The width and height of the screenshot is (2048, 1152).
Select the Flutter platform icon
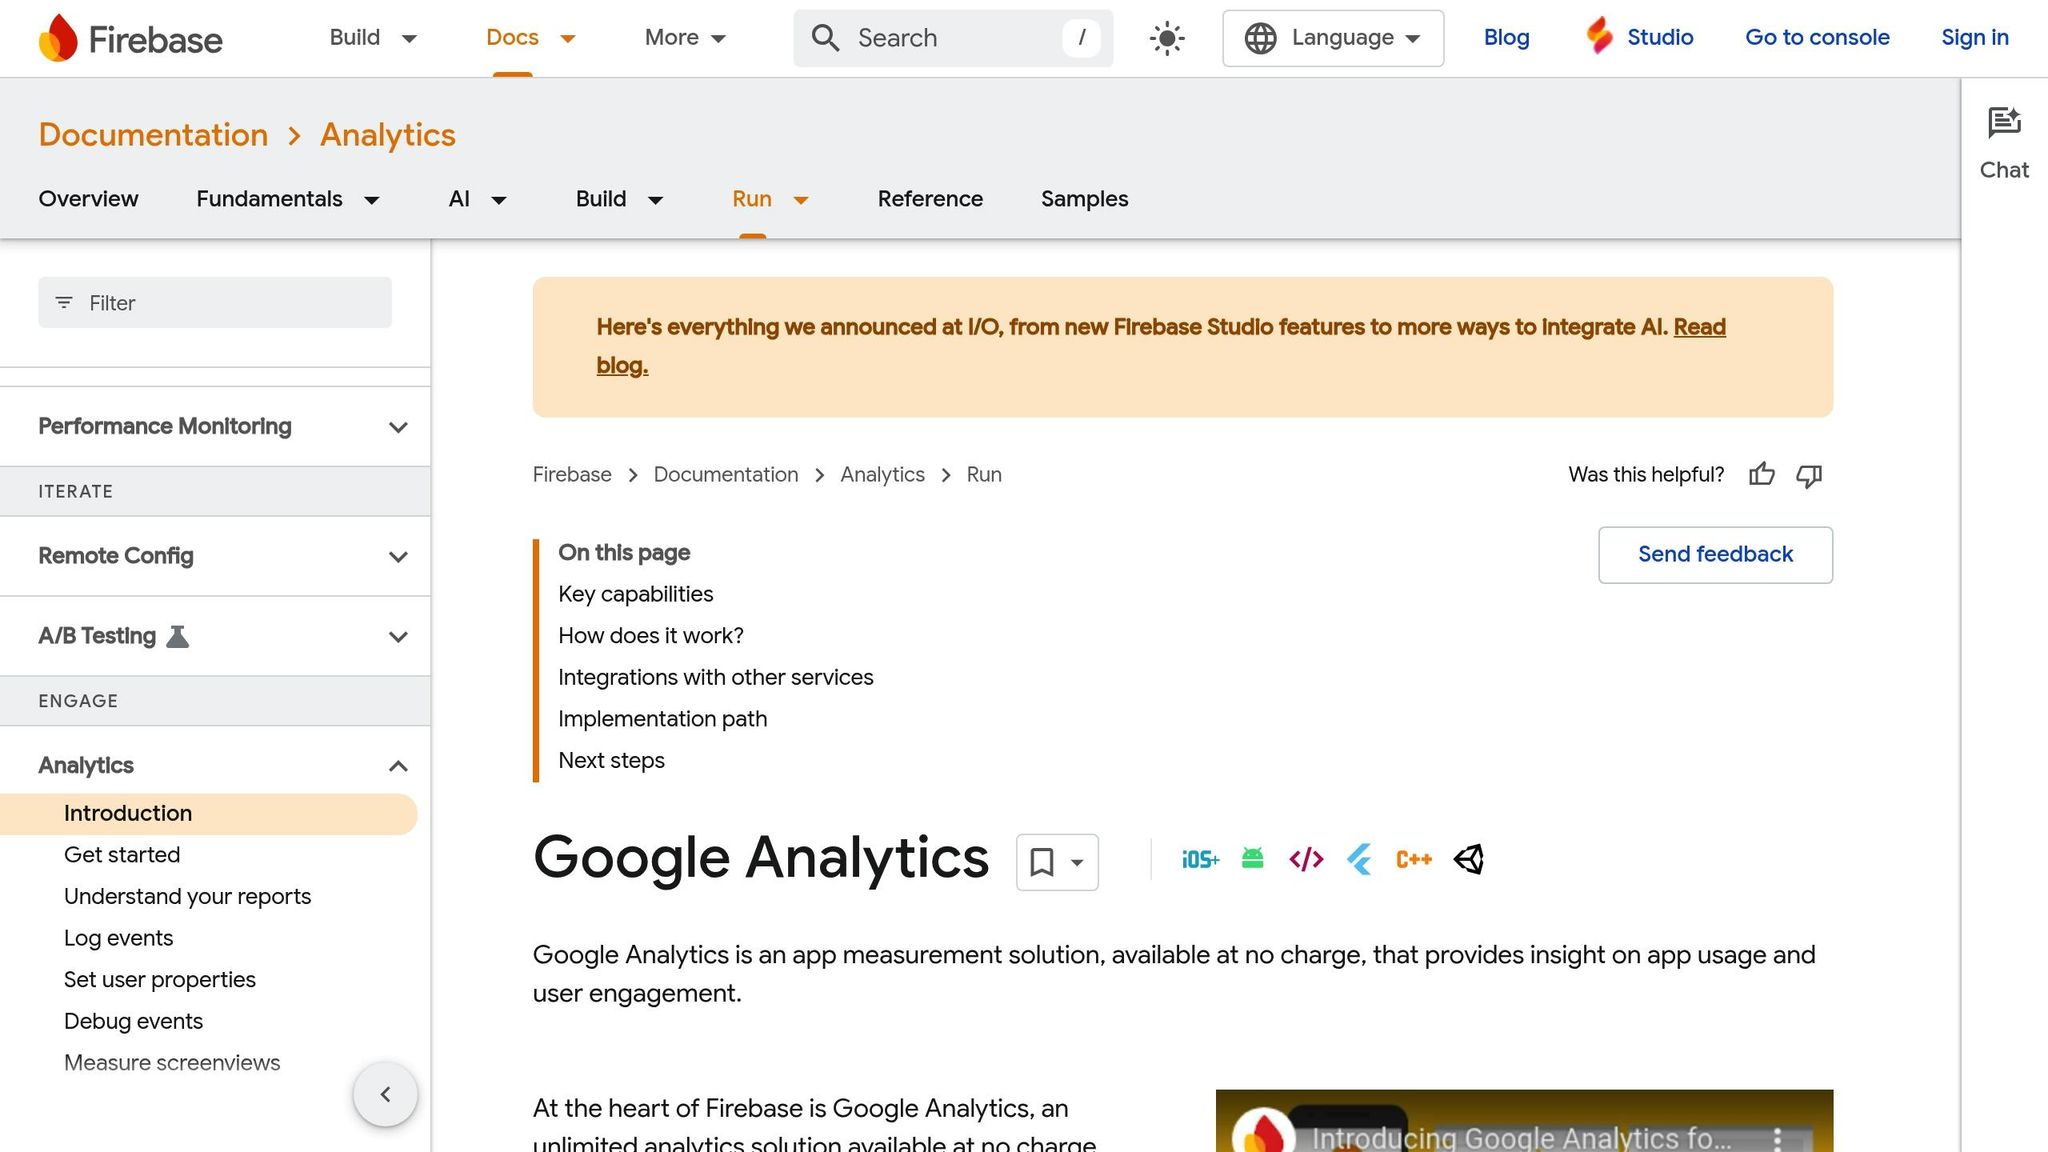click(1359, 859)
